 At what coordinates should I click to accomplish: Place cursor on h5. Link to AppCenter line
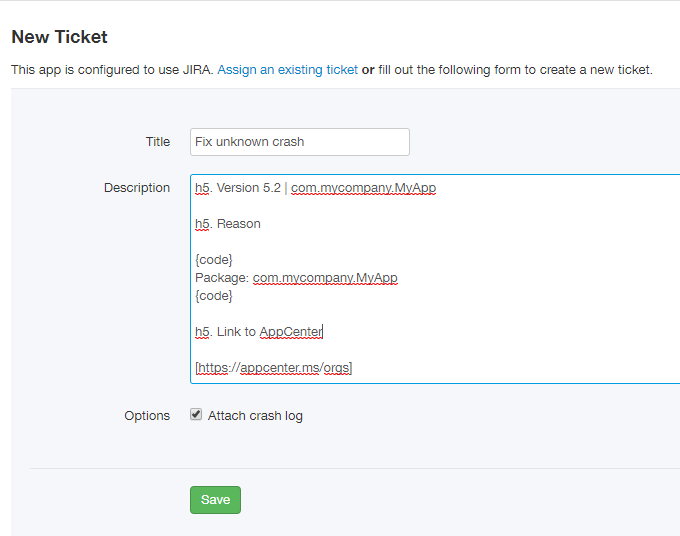(258, 332)
